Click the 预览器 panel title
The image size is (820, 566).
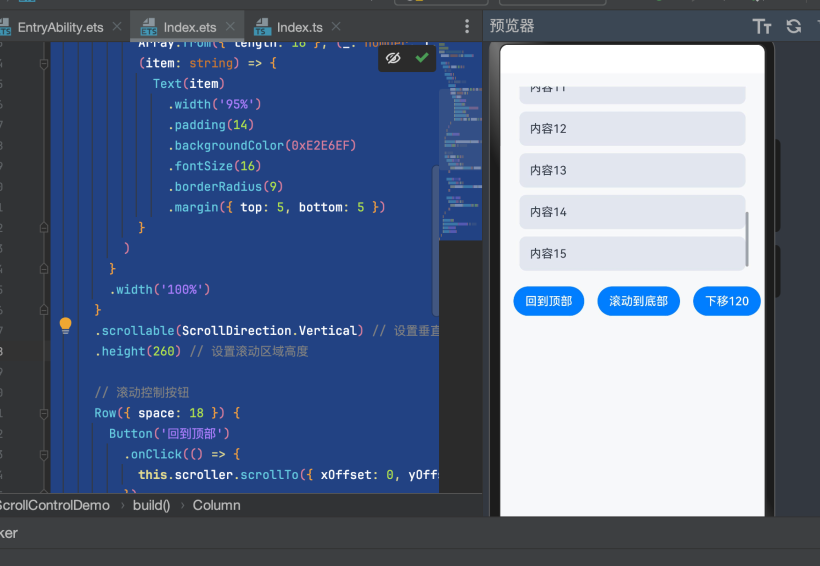point(512,26)
